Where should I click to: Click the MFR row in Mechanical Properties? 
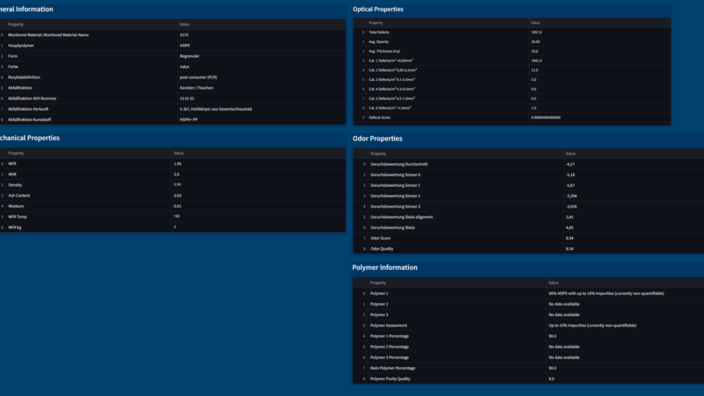tap(172, 164)
